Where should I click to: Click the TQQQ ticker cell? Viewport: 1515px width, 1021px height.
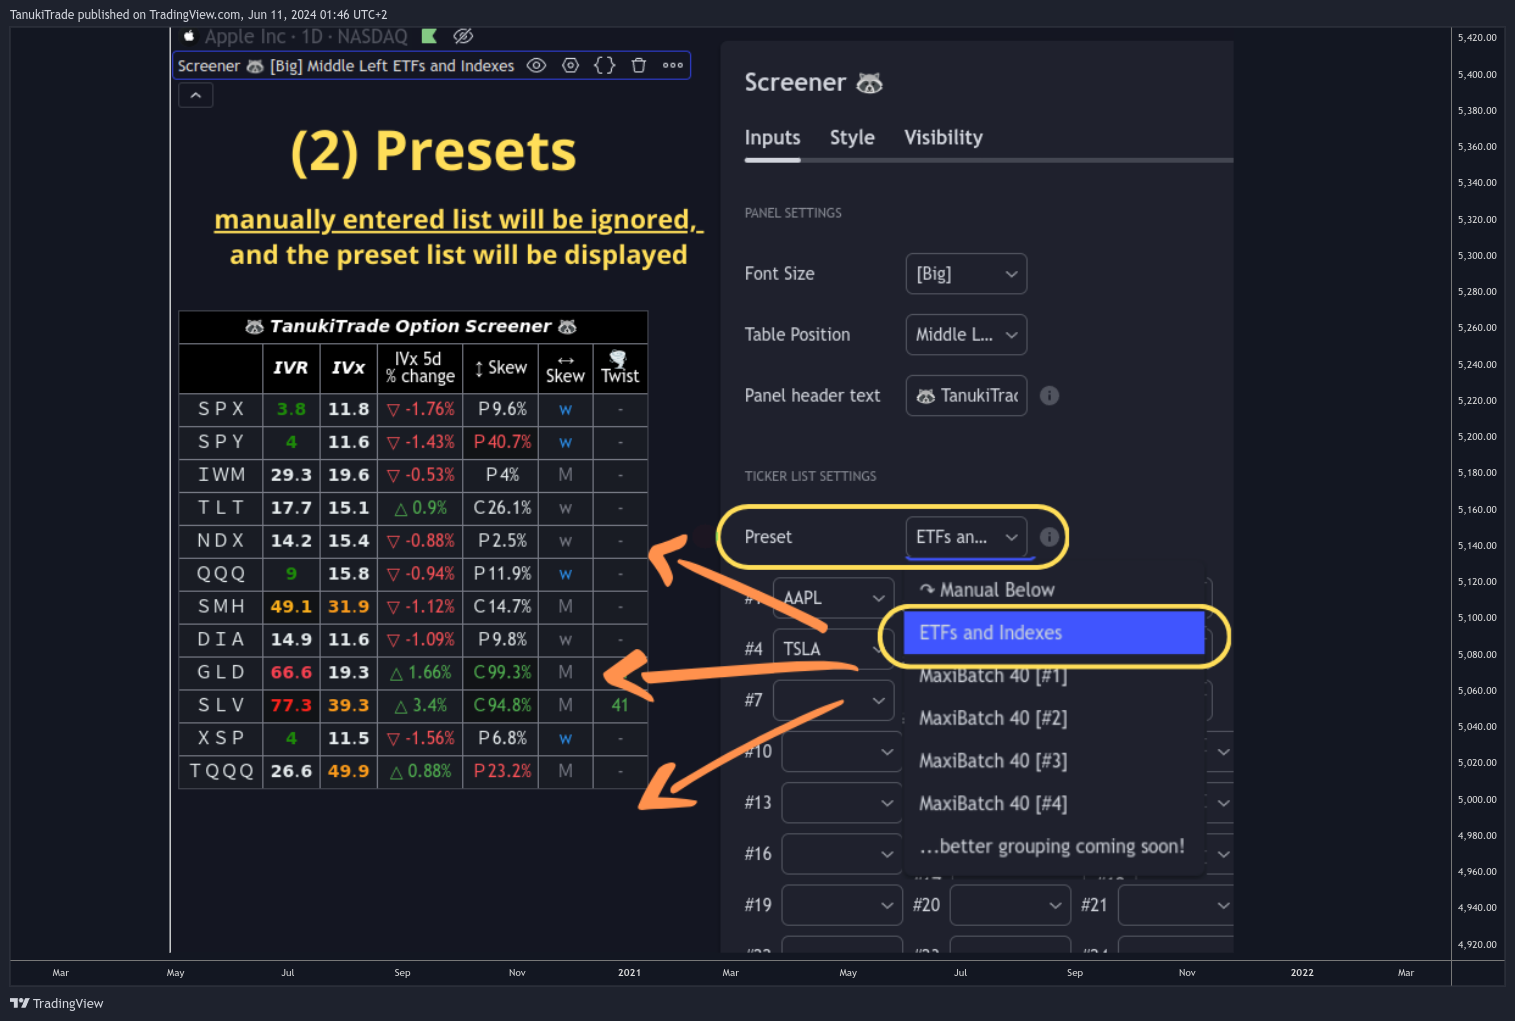[221, 771]
